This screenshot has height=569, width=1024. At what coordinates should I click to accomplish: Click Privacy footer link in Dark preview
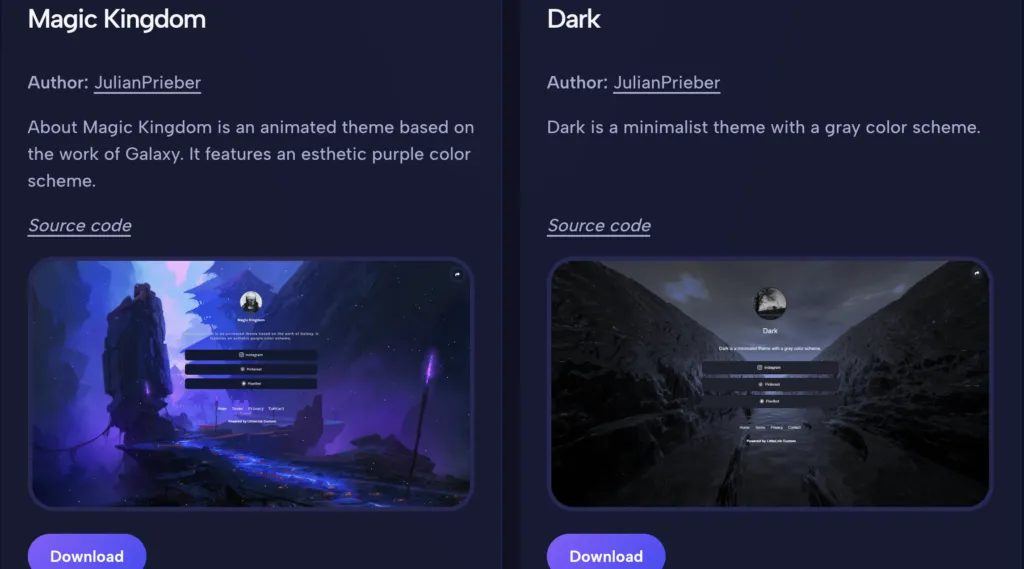coord(776,427)
